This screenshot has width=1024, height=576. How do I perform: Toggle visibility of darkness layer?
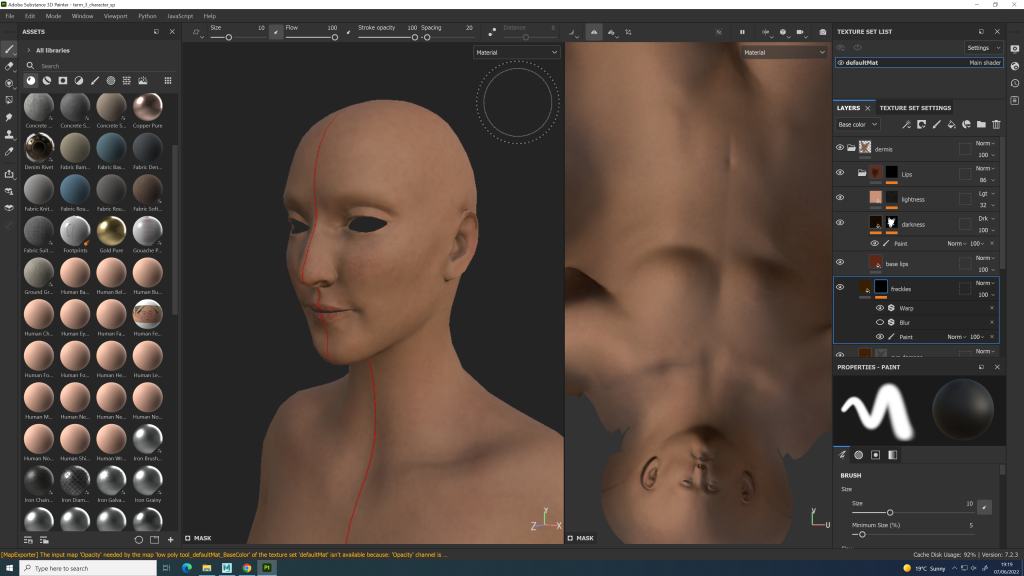840,222
